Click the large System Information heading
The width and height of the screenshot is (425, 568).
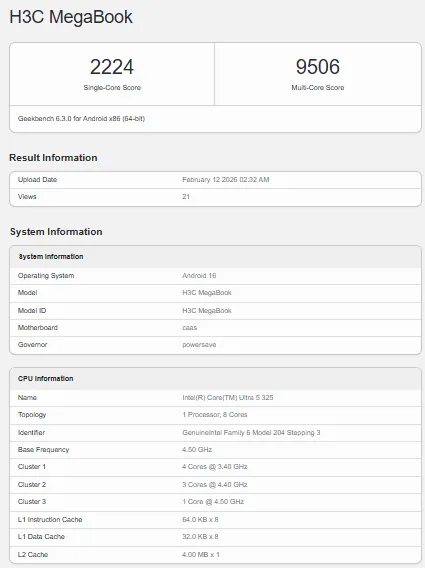[x=56, y=231]
